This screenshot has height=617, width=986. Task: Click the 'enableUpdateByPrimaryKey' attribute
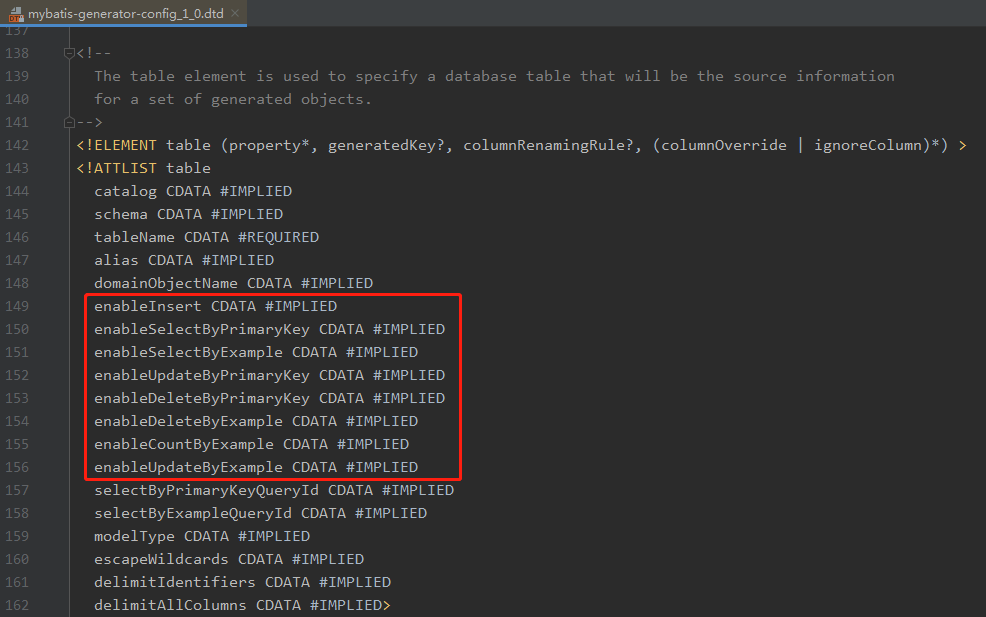[202, 375]
